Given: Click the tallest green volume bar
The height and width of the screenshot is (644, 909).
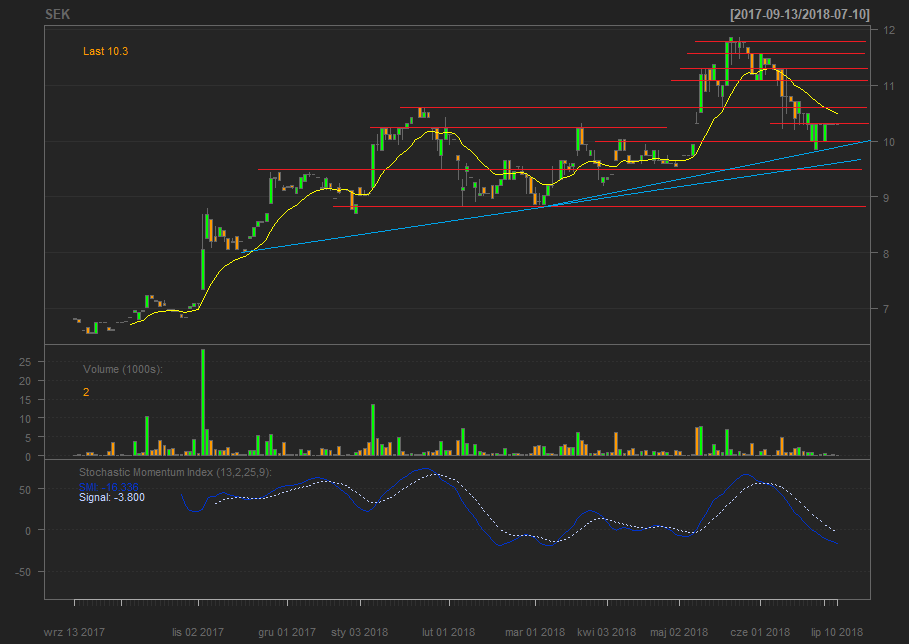Looking at the screenshot, I should [x=203, y=402].
